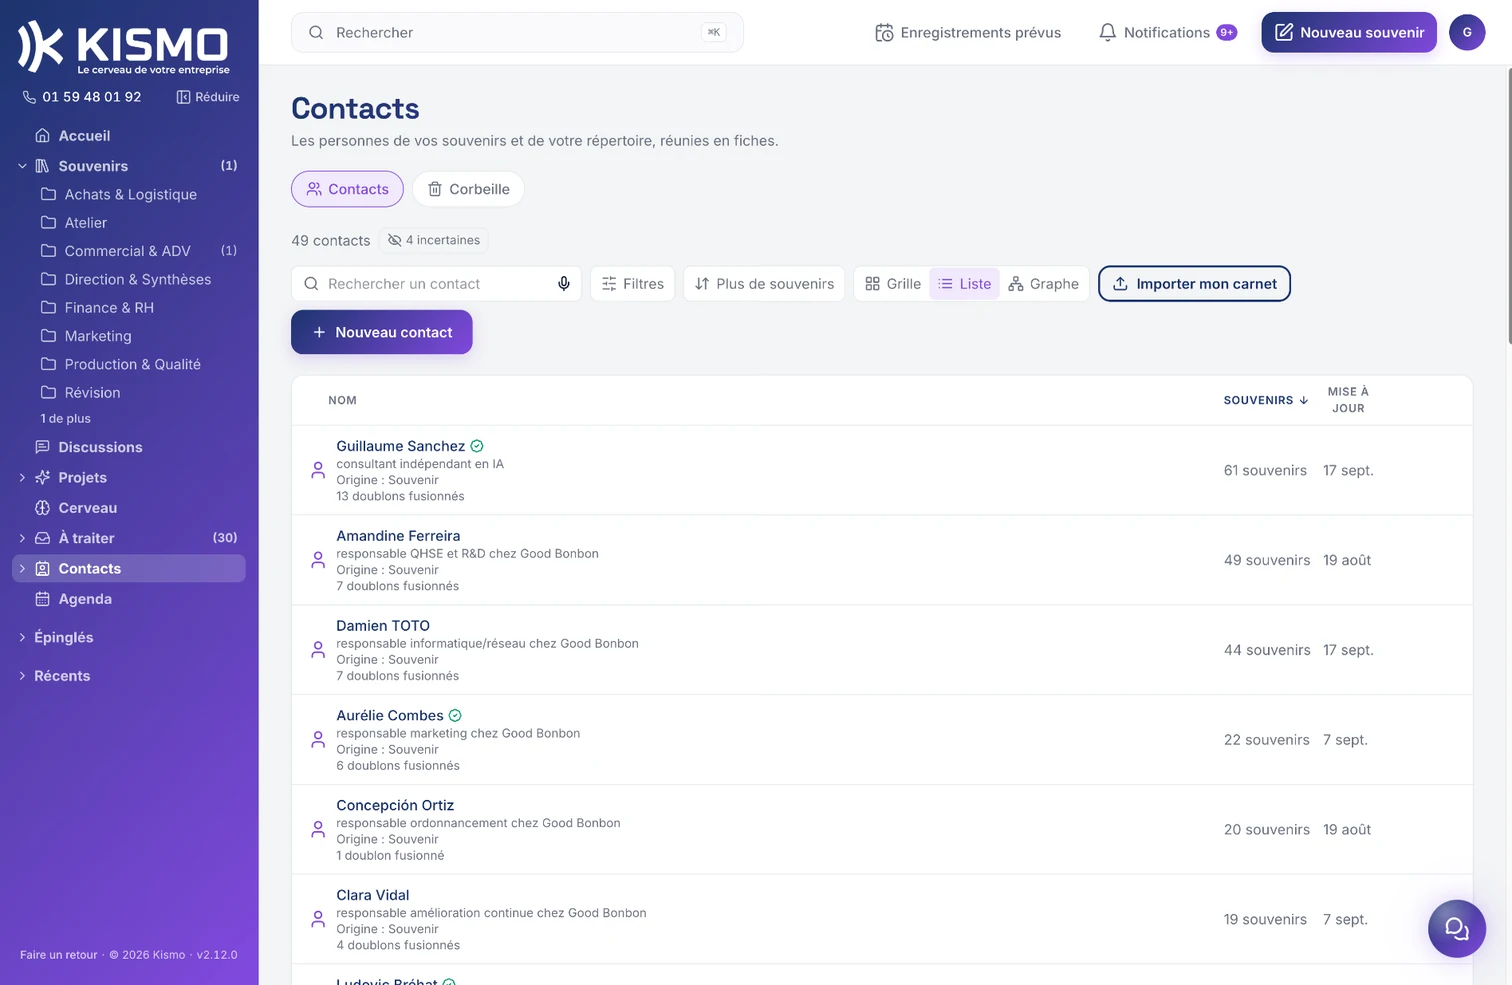
Task: Click the Rechercher global search field
Action: tap(517, 32)
